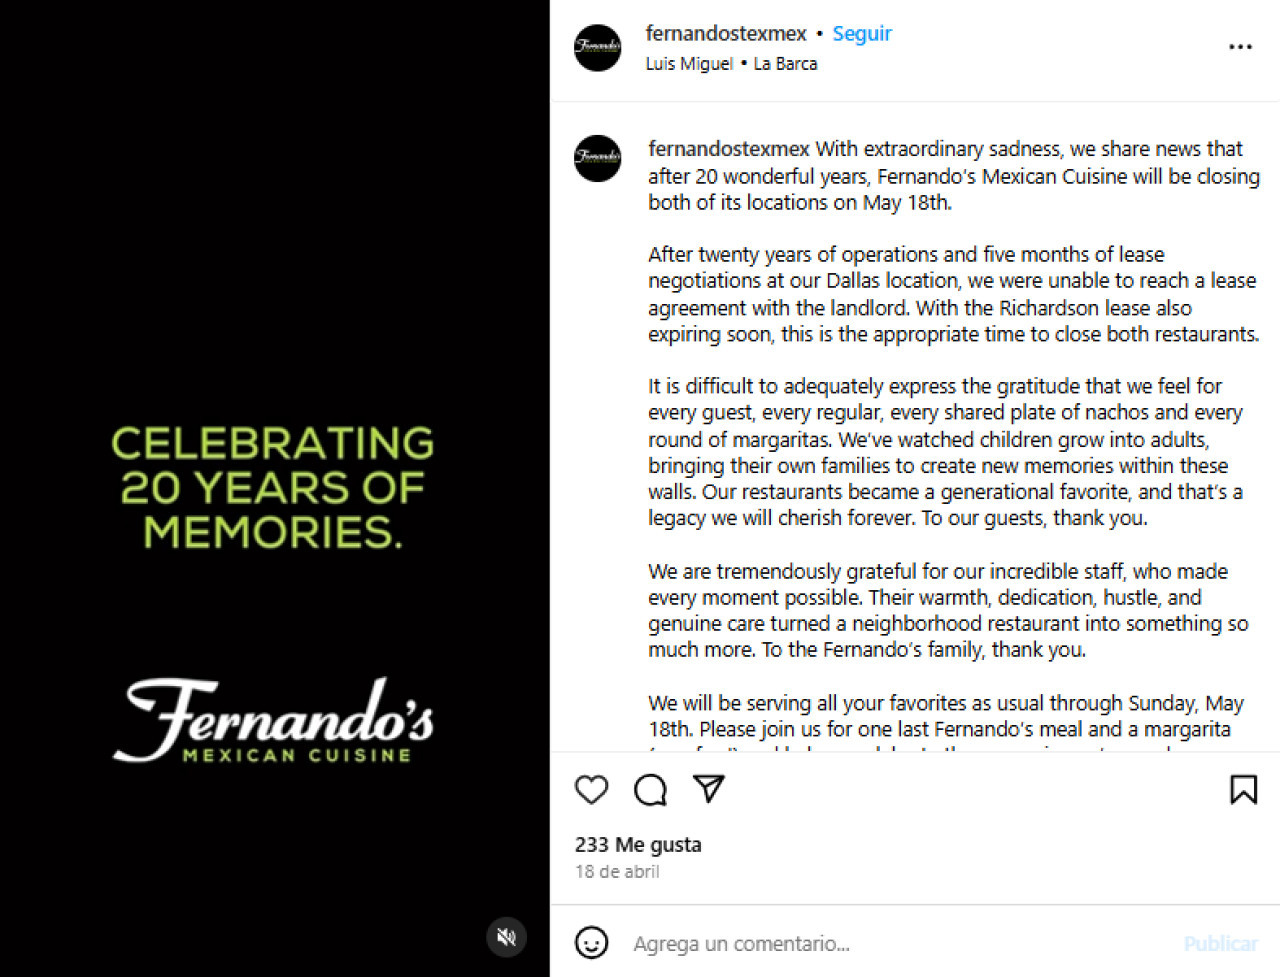Click the fernandostexmex name in caption
Viewport: 1280px width, 977px height.
click(x=729, y=149)
